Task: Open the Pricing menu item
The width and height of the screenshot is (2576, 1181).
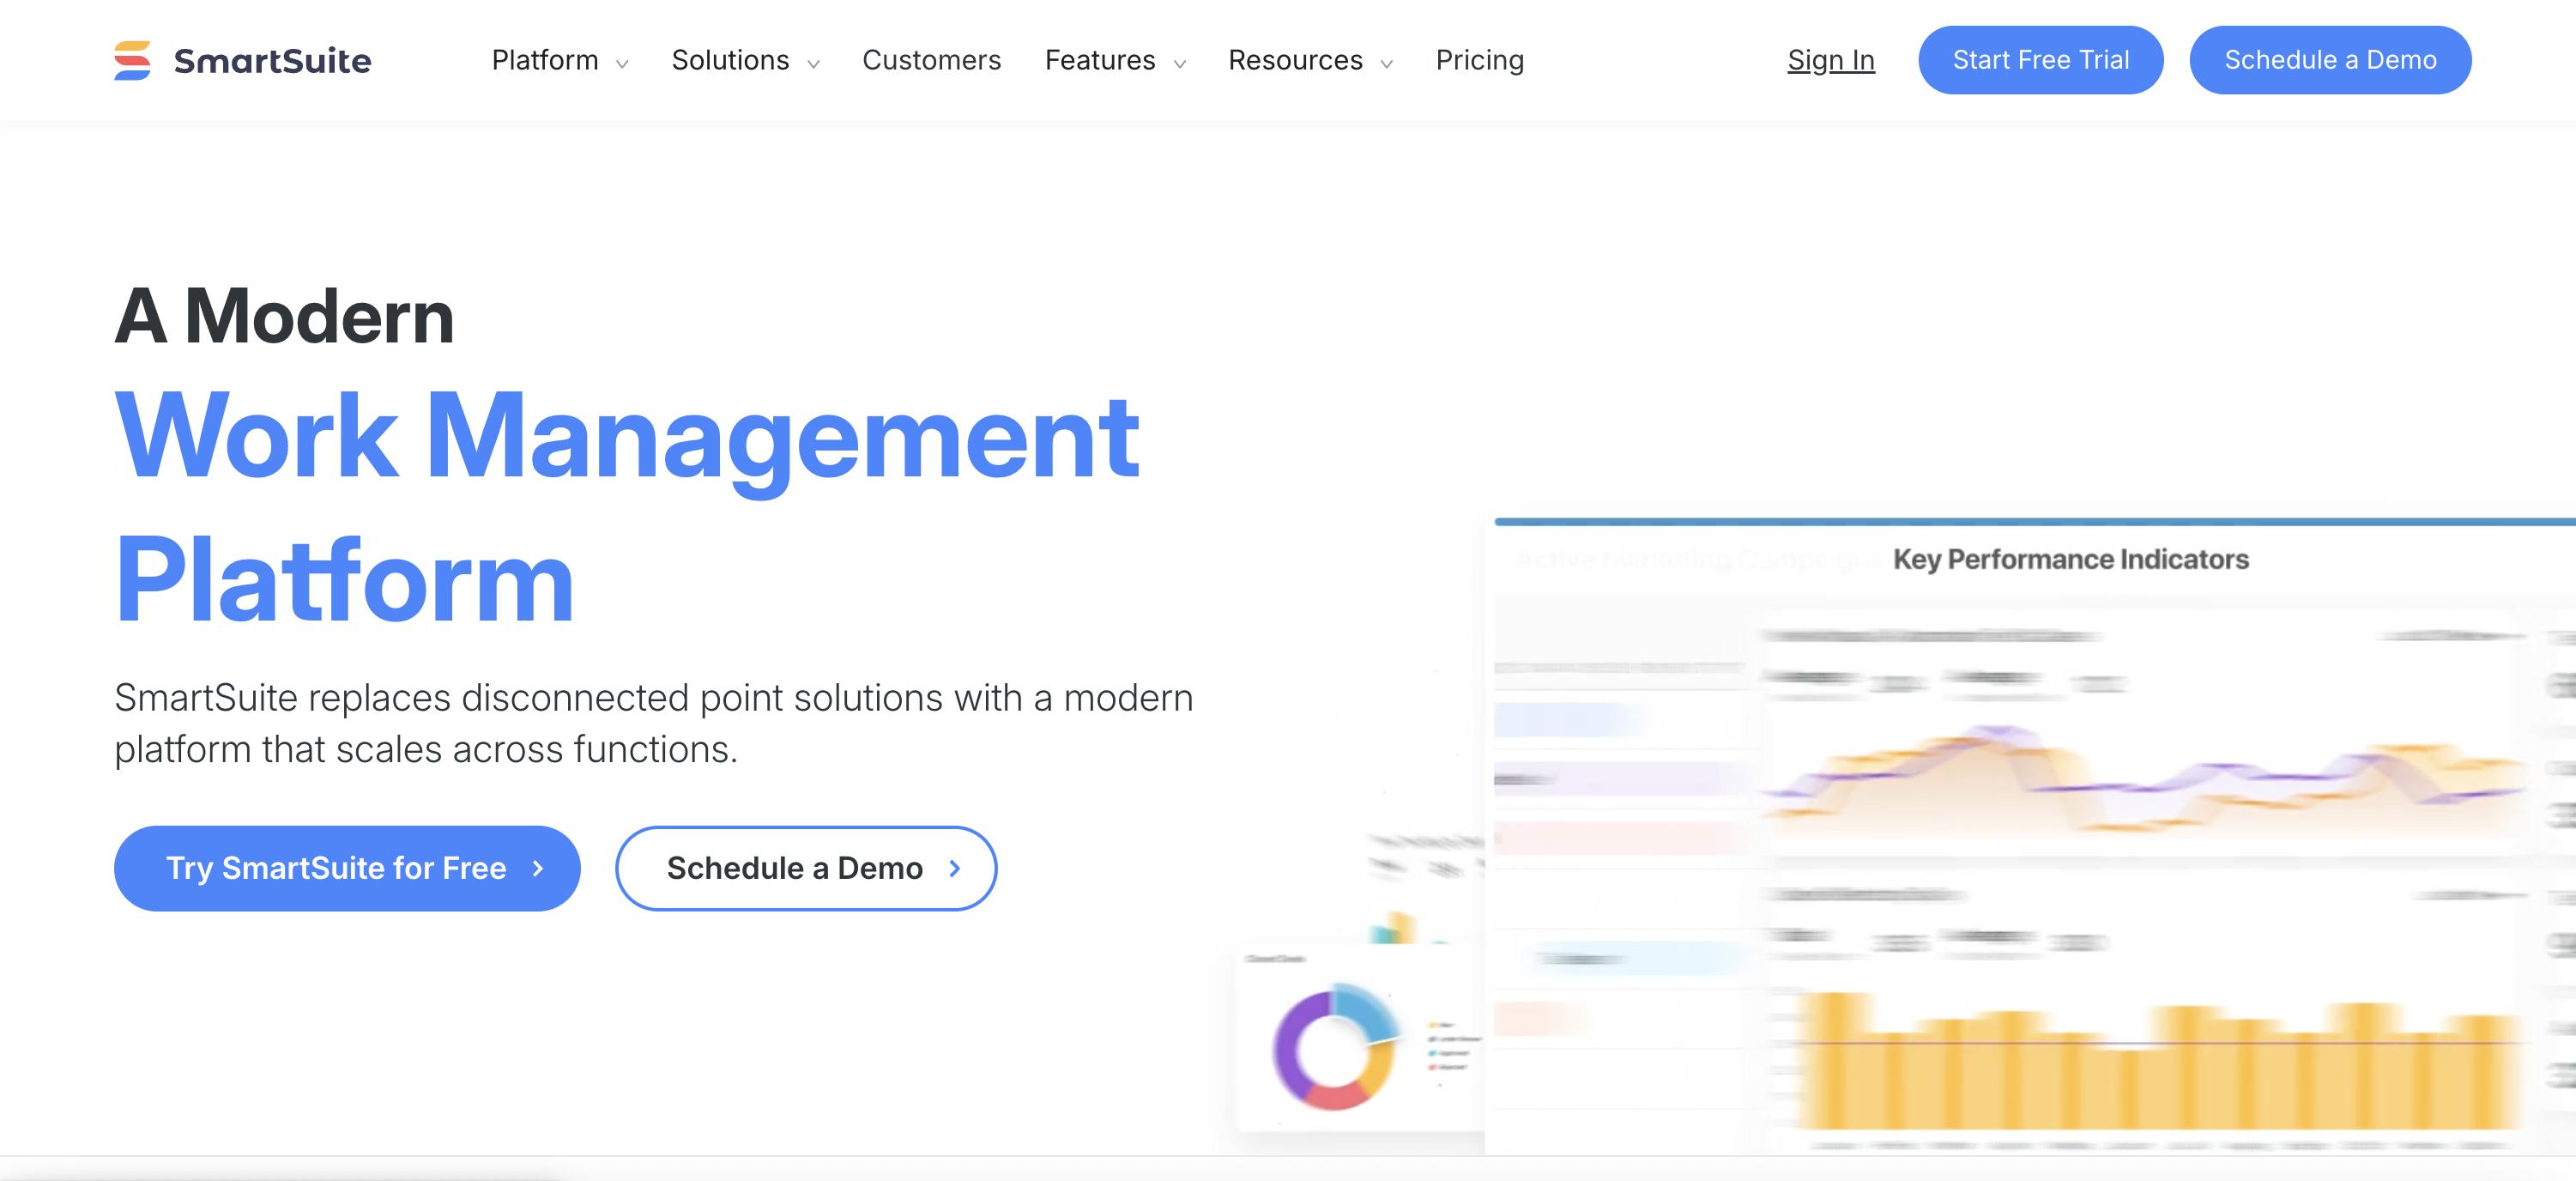Action: [1479, 60]
